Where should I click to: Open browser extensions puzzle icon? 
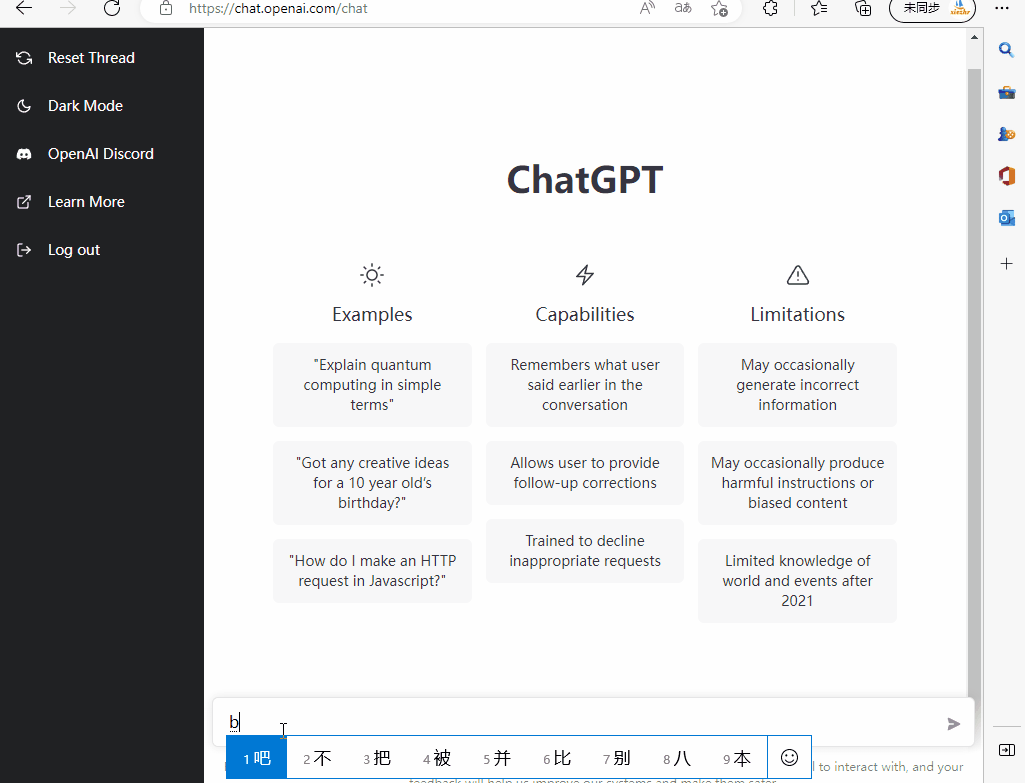(771, 8)
